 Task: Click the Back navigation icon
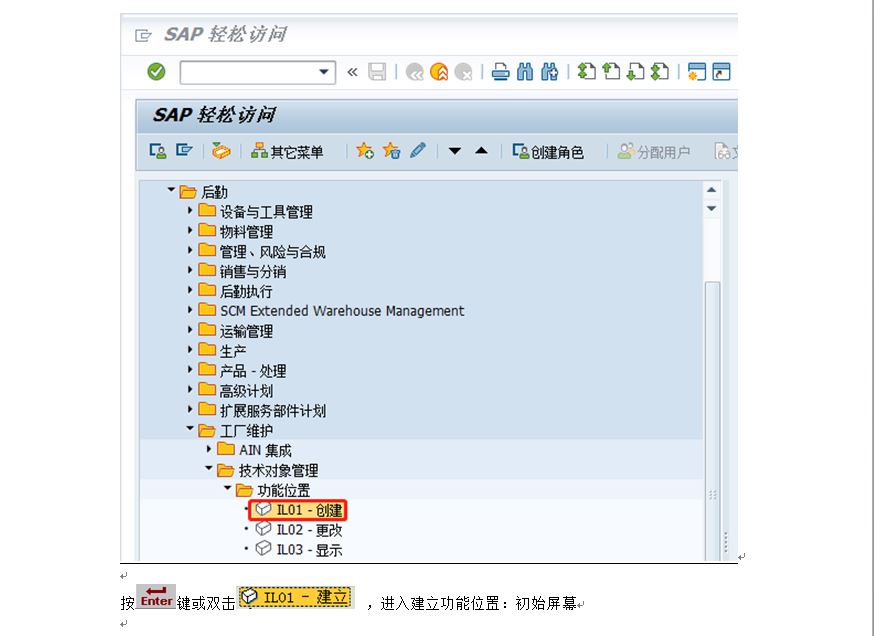[x=414, y=72]
